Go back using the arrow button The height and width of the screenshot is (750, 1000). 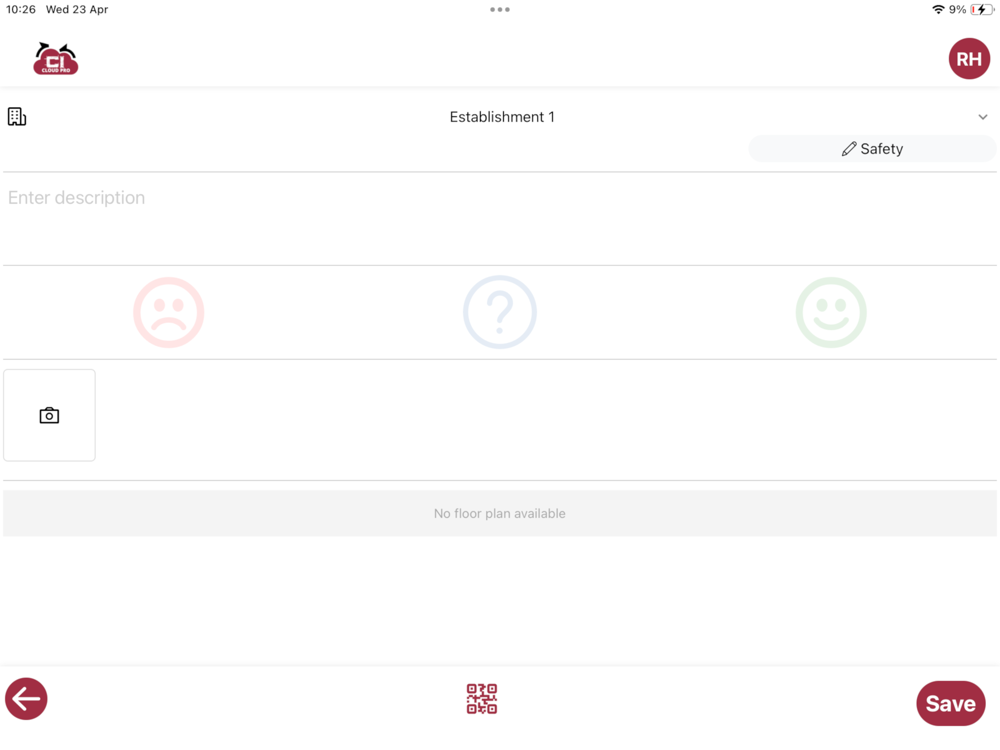tap(26, 699)
